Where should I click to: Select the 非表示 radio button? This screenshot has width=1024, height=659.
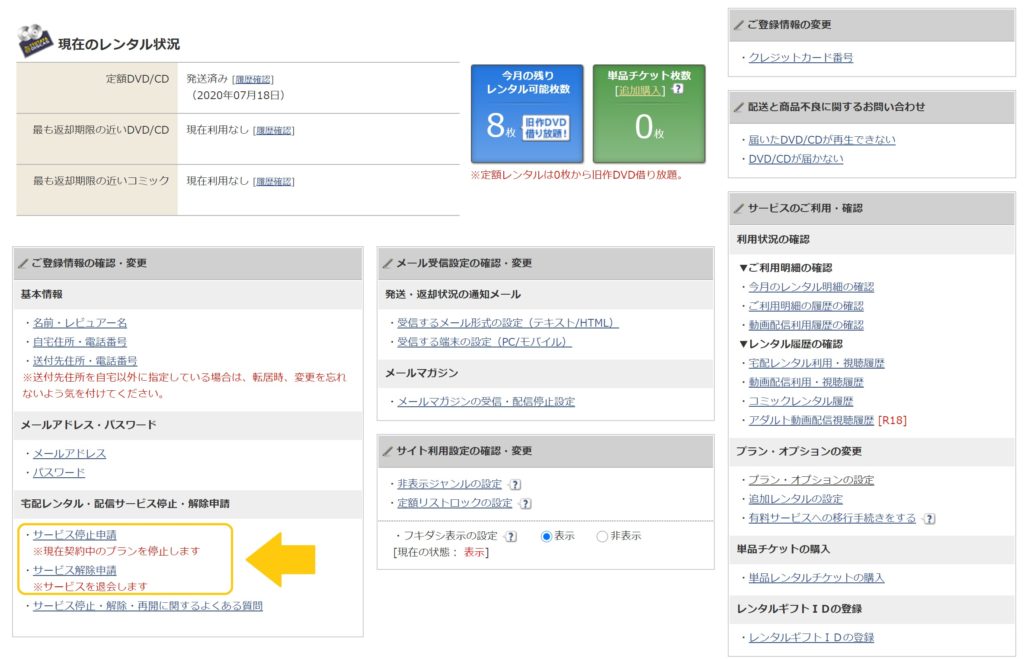601,536
